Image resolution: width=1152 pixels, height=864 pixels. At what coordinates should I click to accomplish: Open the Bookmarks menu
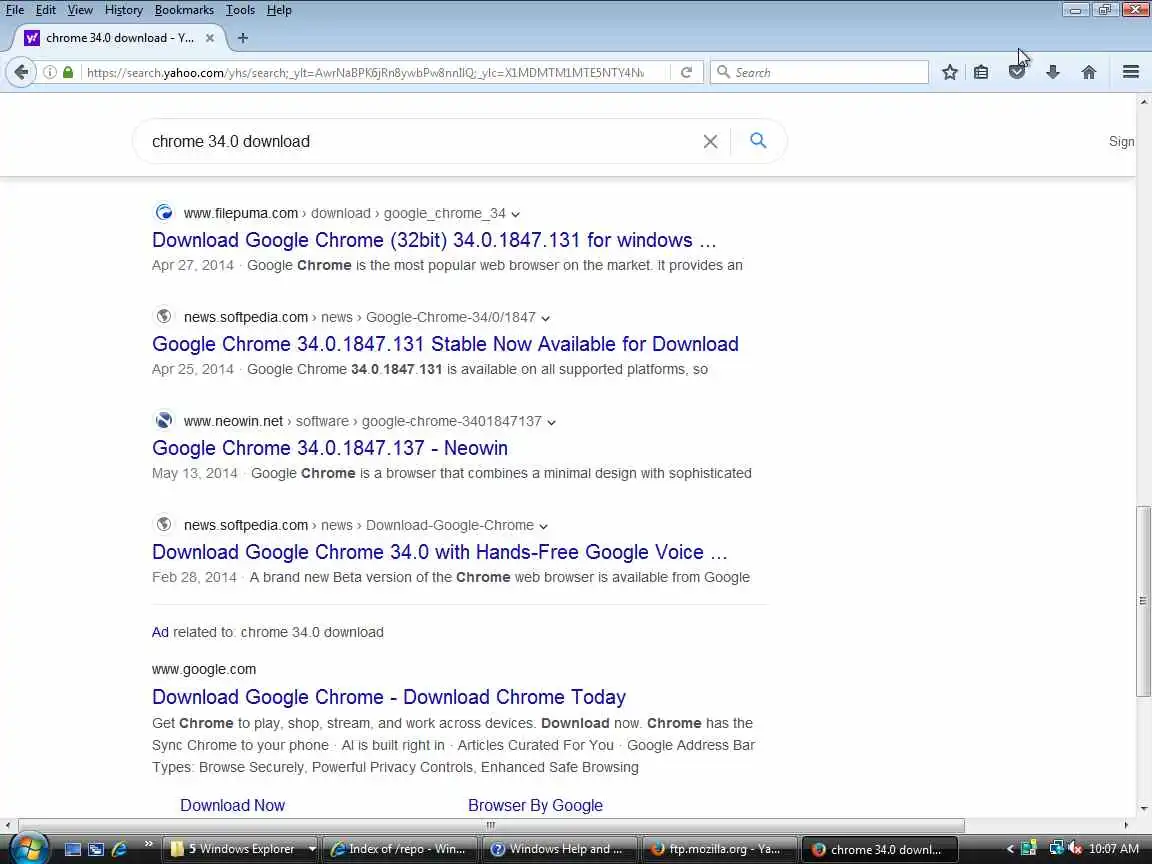(184, 10)
